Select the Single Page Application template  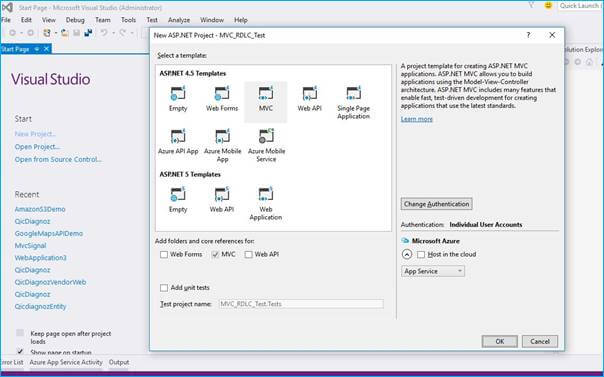(x=353, y=103)
